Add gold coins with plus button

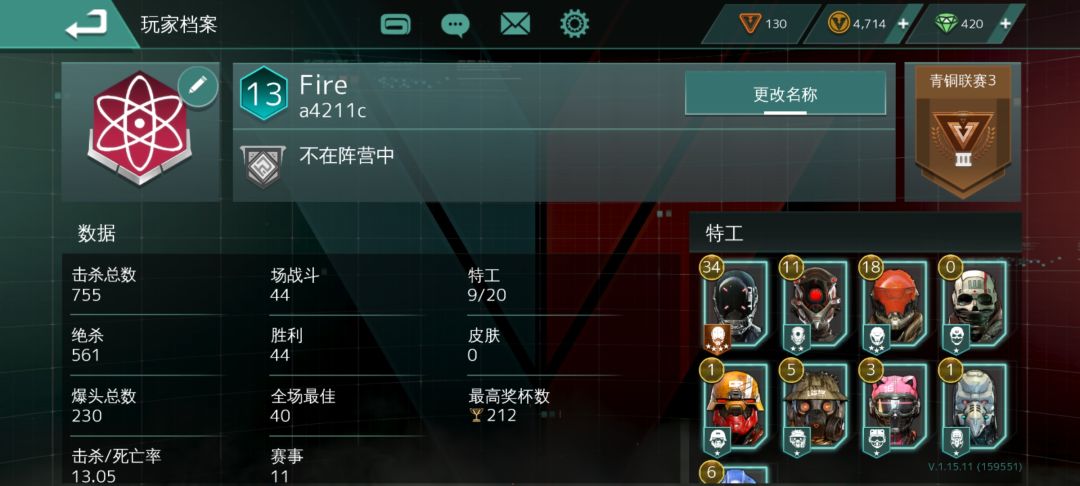(x=903, y=24)
